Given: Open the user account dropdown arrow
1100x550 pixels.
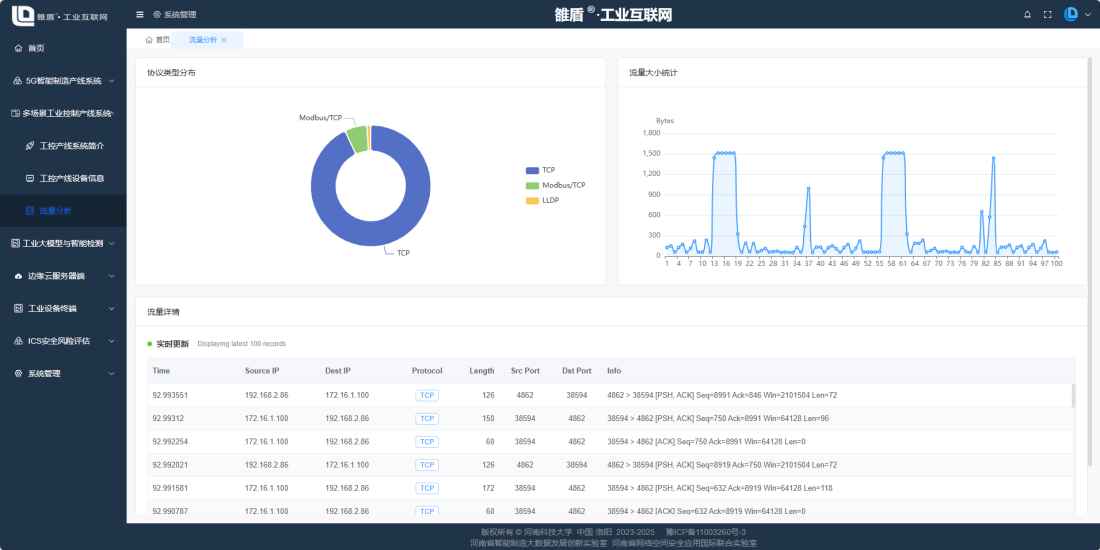Looking at the screenshot, I should tap(1086, 15).
